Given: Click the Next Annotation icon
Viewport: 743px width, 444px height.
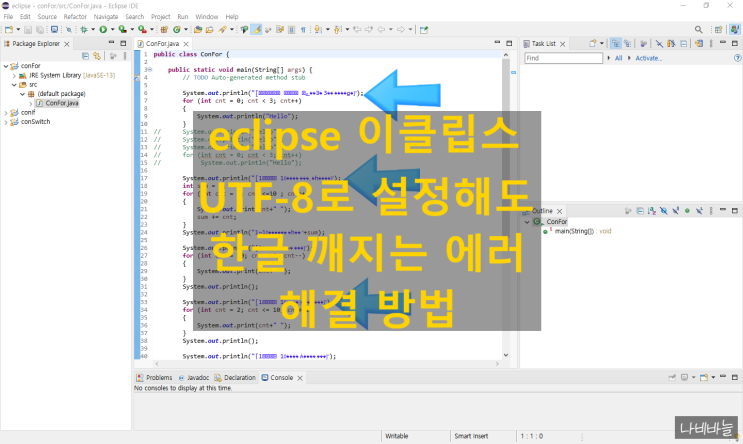Looking at the screenshot, I should pyautogui.click(x=318, y=29).
